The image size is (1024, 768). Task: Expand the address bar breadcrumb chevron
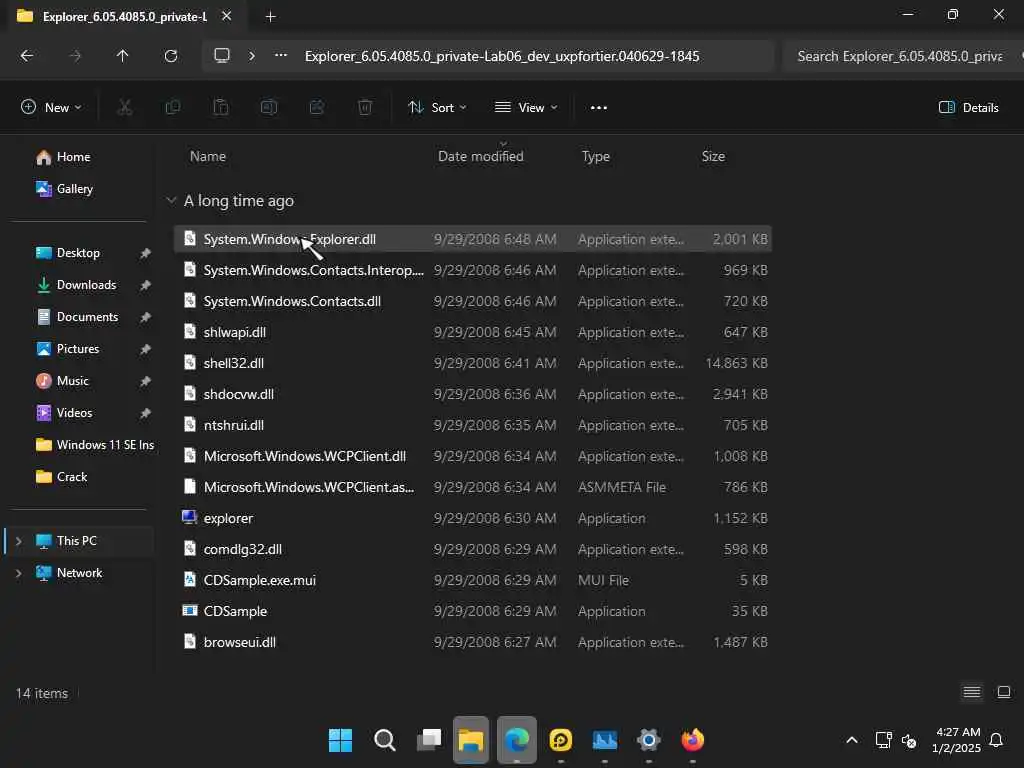[x=252, y=56]
